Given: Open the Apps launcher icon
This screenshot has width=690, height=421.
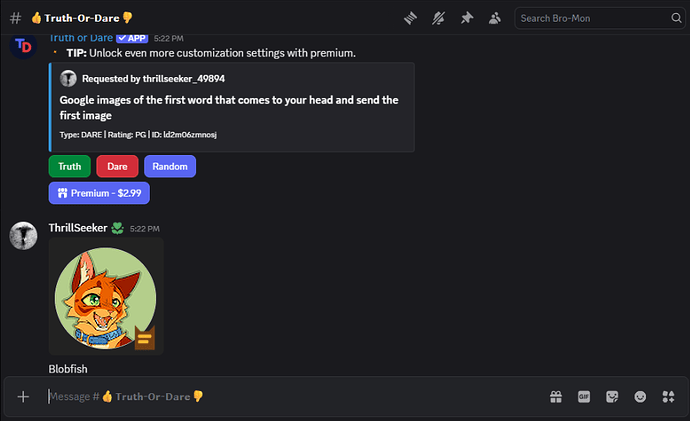Looking at the screenshot, I should 667,397.
